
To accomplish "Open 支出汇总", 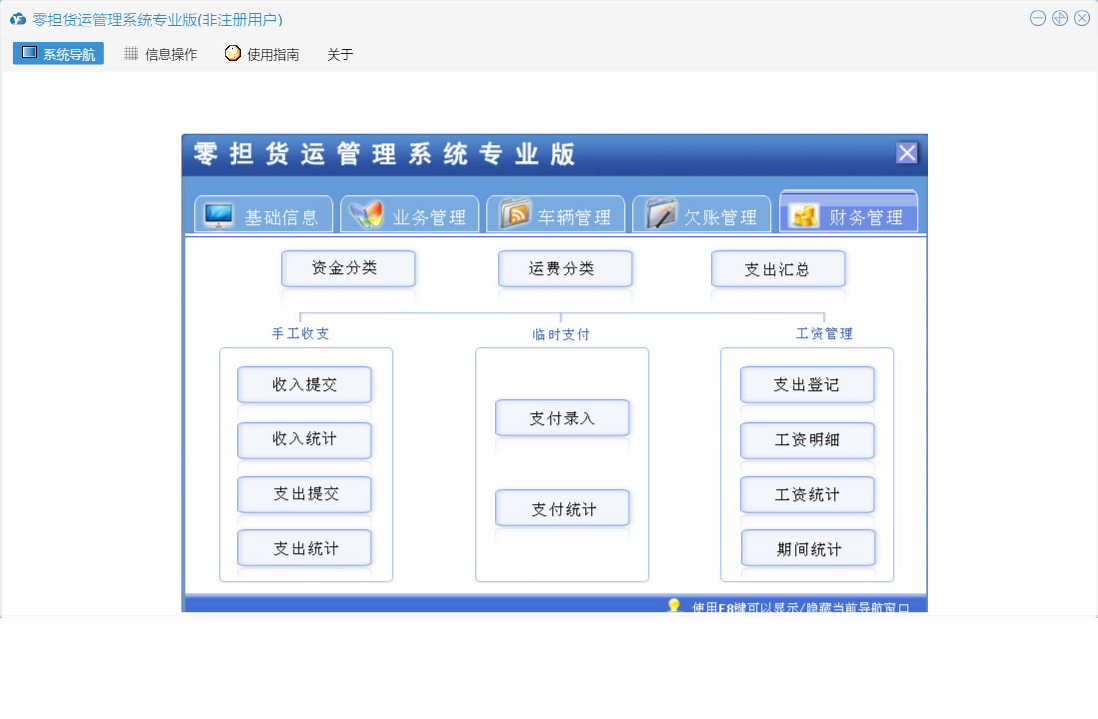I will [778, 268].
